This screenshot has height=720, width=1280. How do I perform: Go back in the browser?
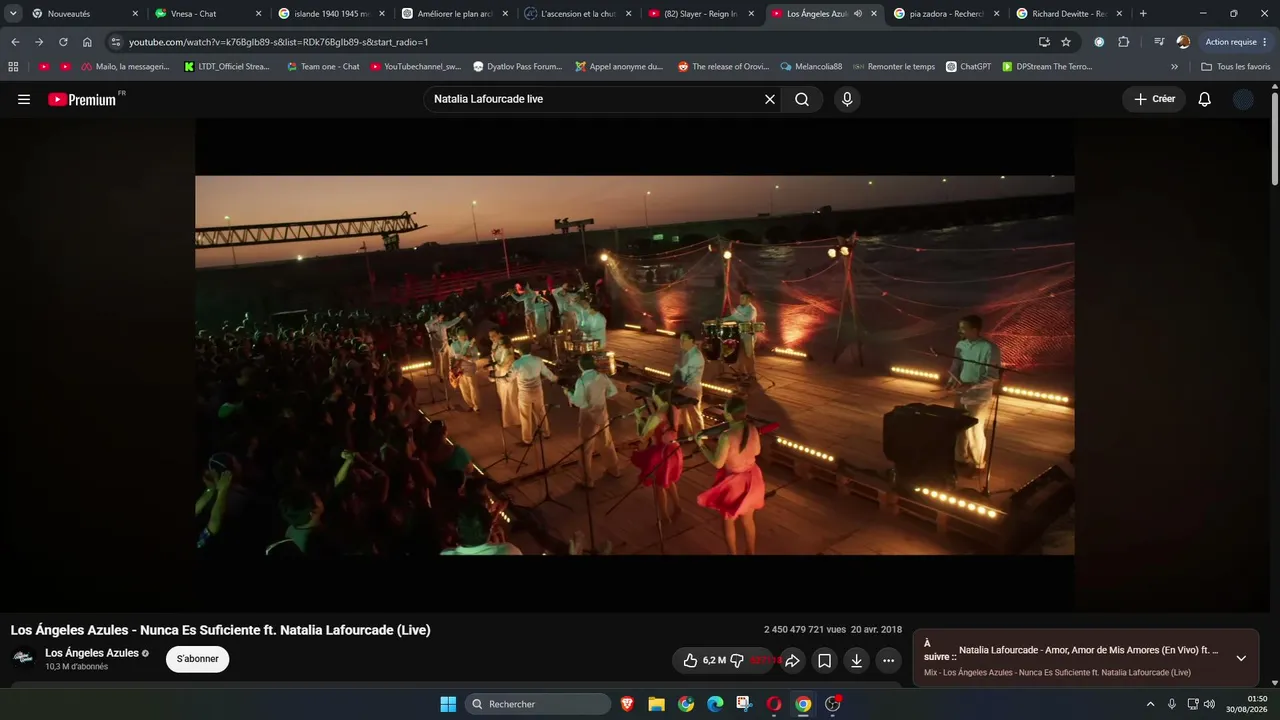[15, 42]
